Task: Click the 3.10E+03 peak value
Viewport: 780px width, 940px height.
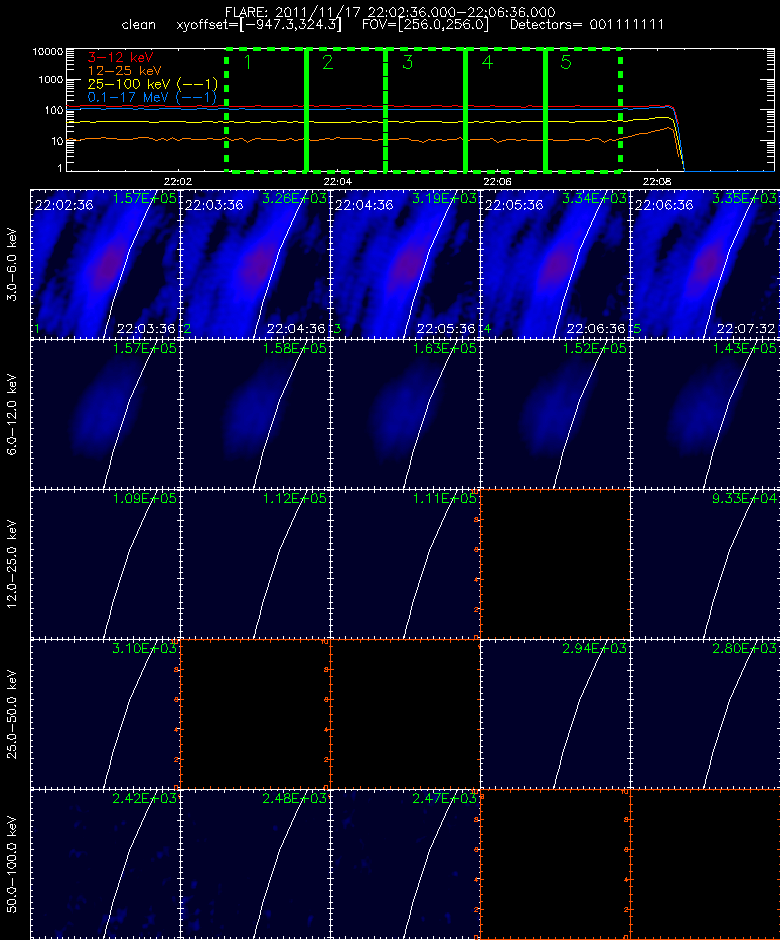Action: tap(144, 648)
